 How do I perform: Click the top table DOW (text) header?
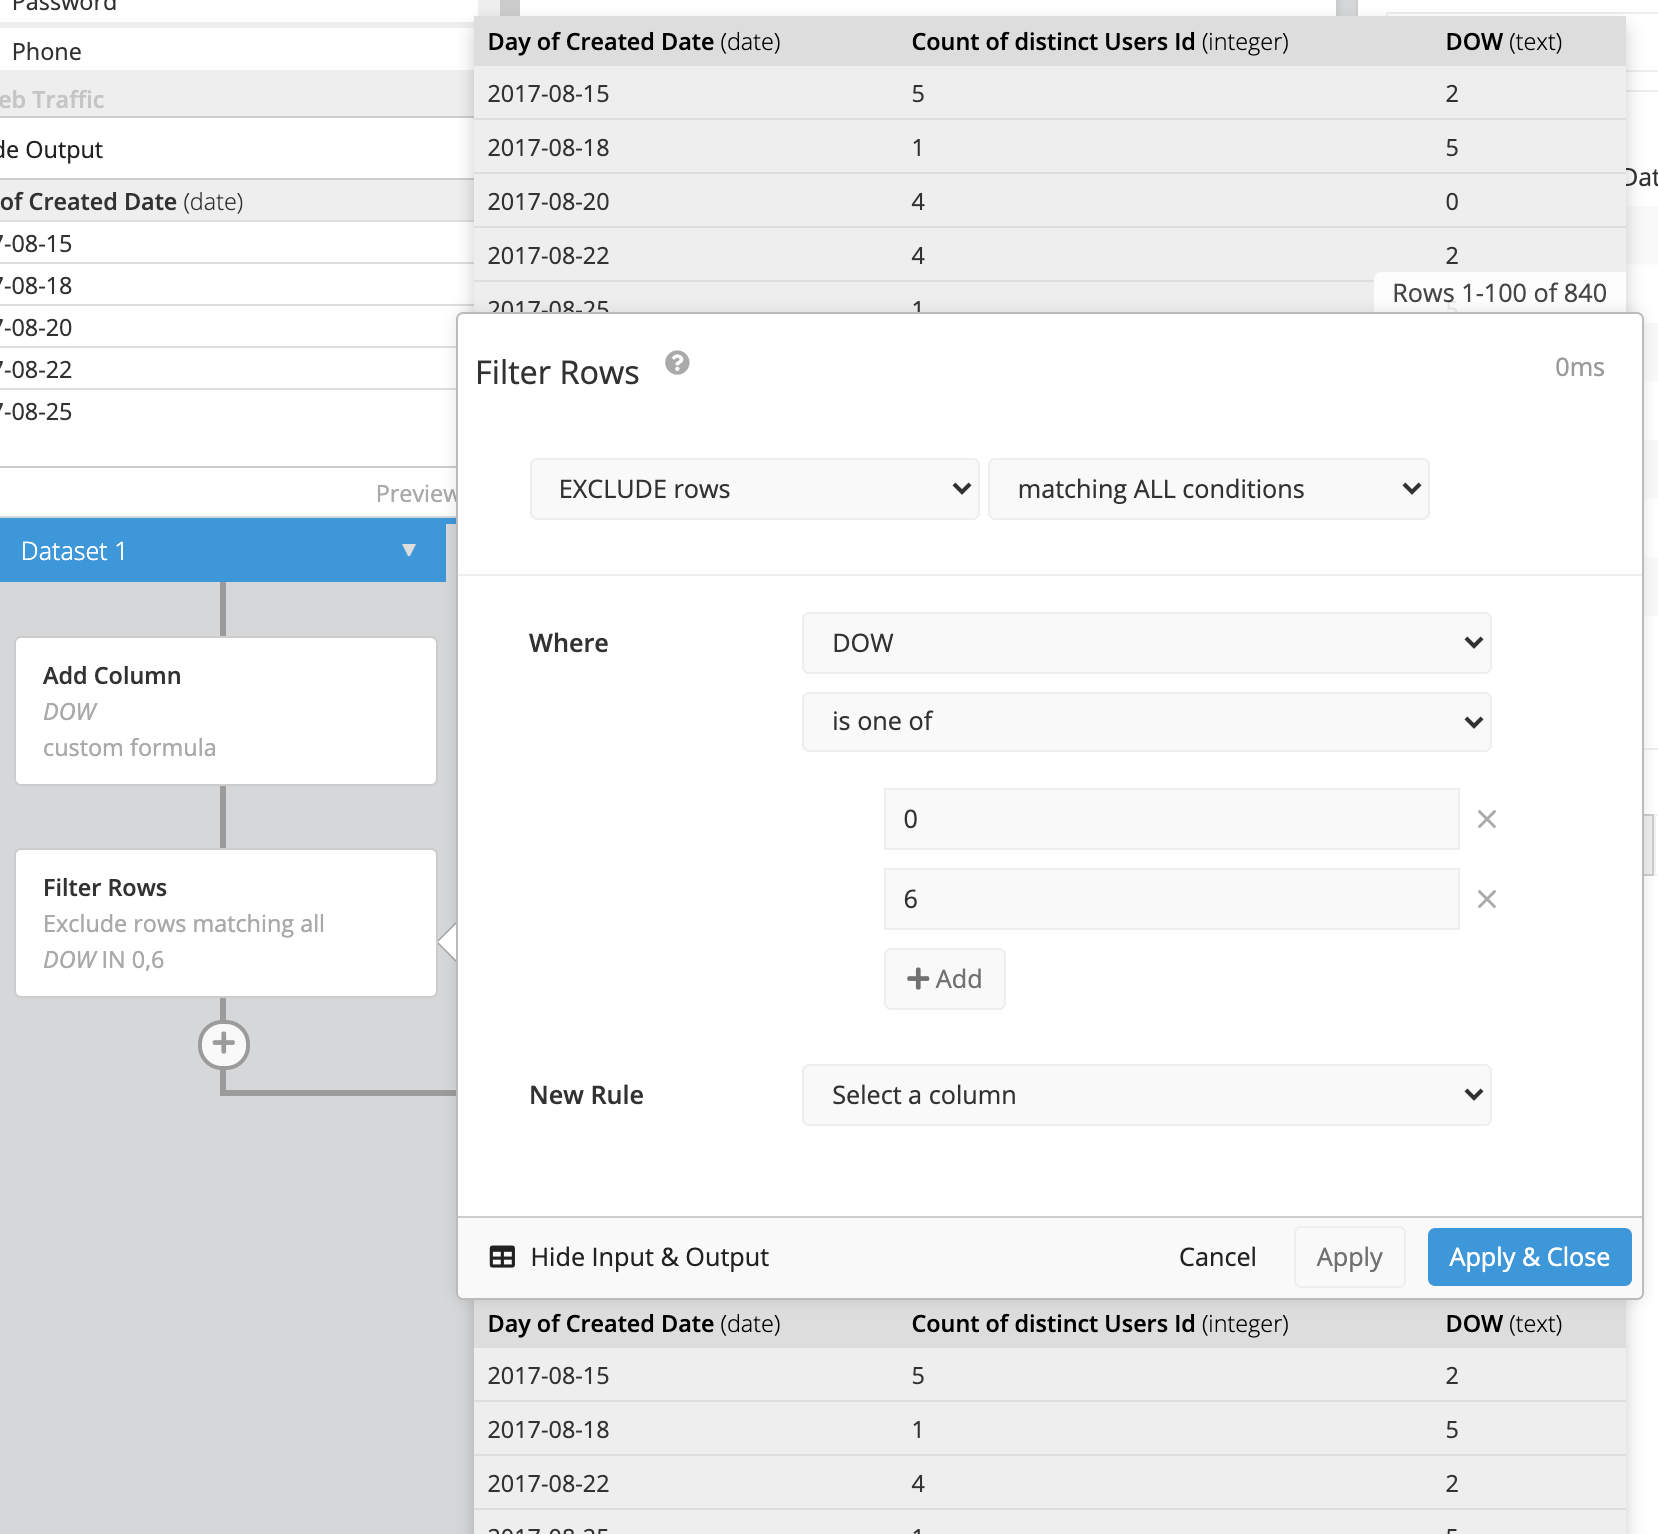[x=1503, y=42]
